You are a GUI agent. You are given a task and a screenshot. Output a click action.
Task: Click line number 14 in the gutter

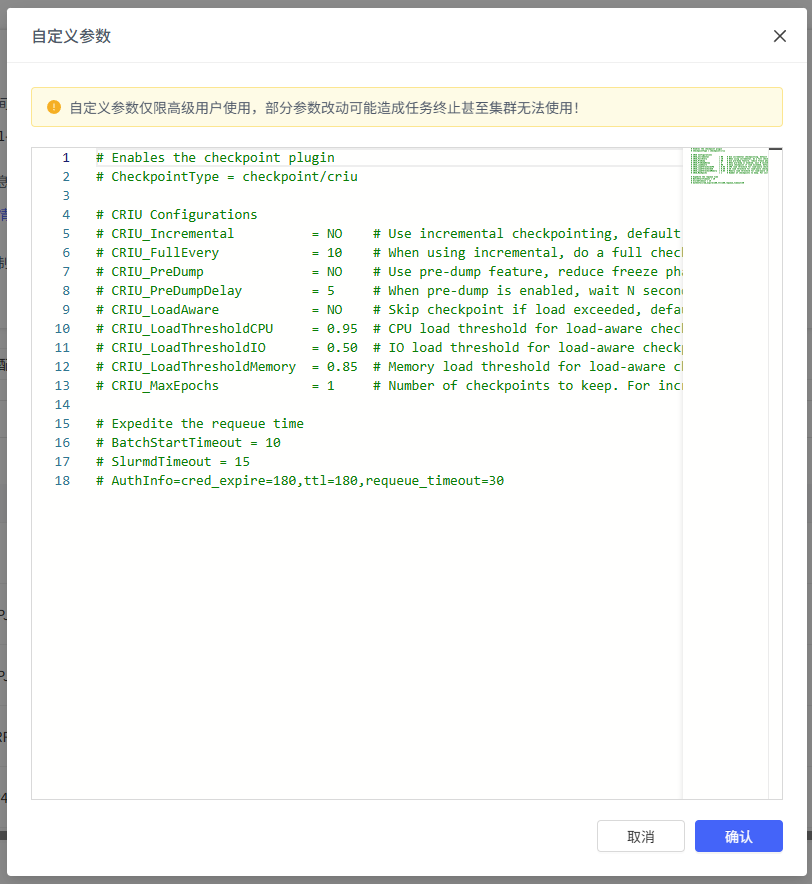pos(62,405)
